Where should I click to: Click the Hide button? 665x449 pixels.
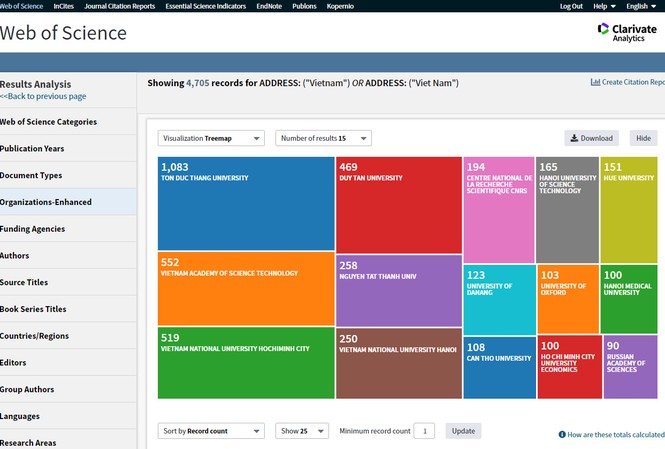point(643,138)
